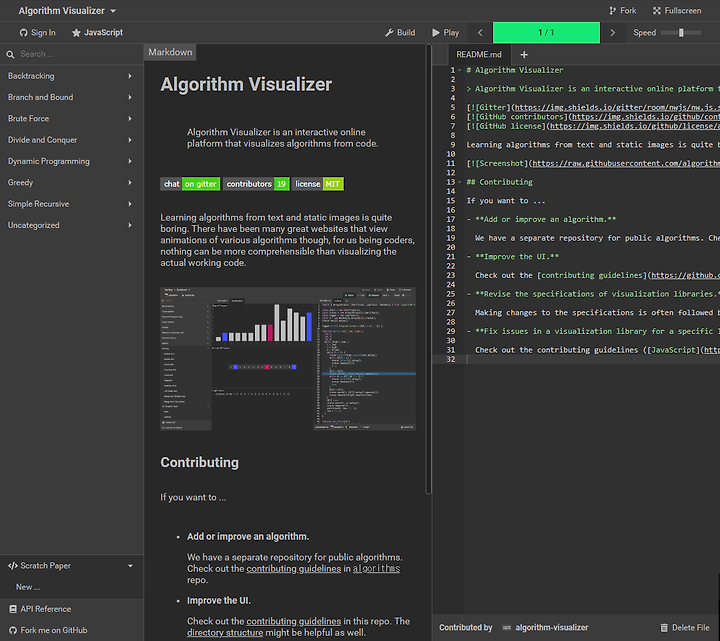
Task: Go to next step with right chevron
Action: click(613, 33)
